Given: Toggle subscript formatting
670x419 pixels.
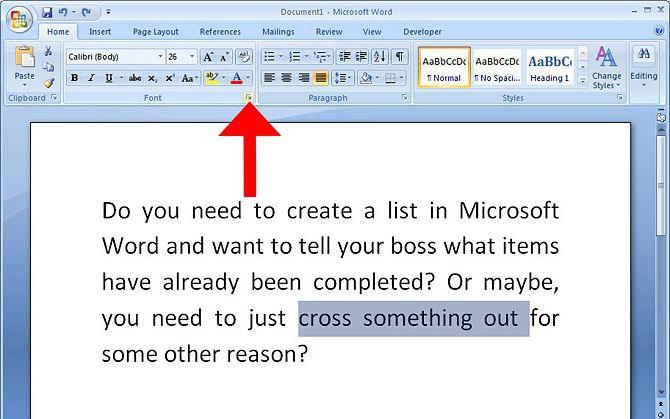Looking at the screenshot, I should (152, 78).
